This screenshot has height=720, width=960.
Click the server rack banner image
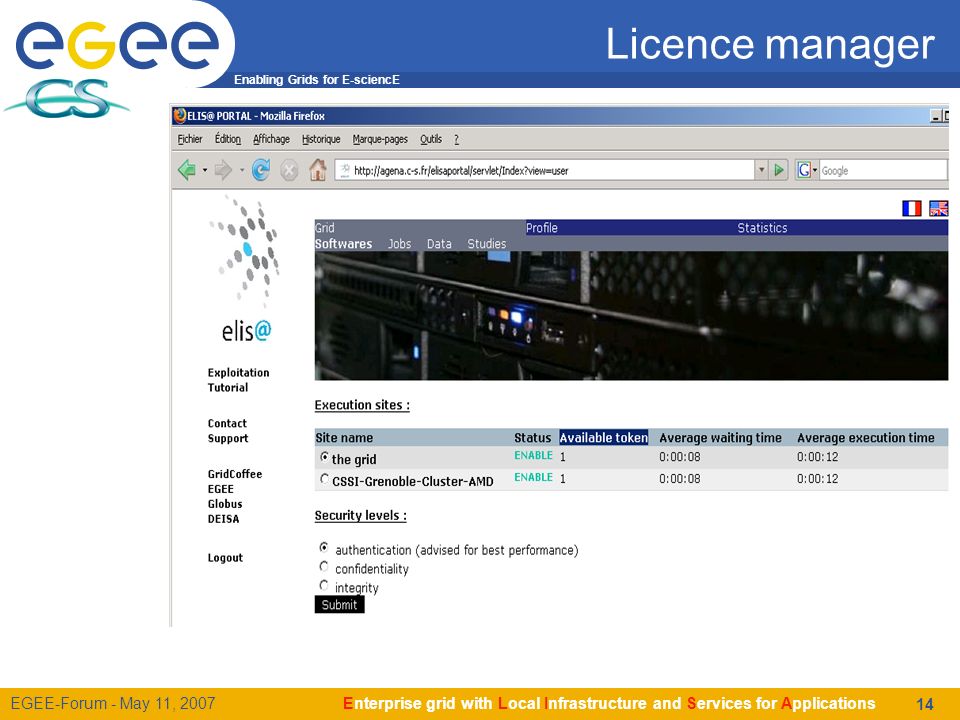click(x=631, y=316)
